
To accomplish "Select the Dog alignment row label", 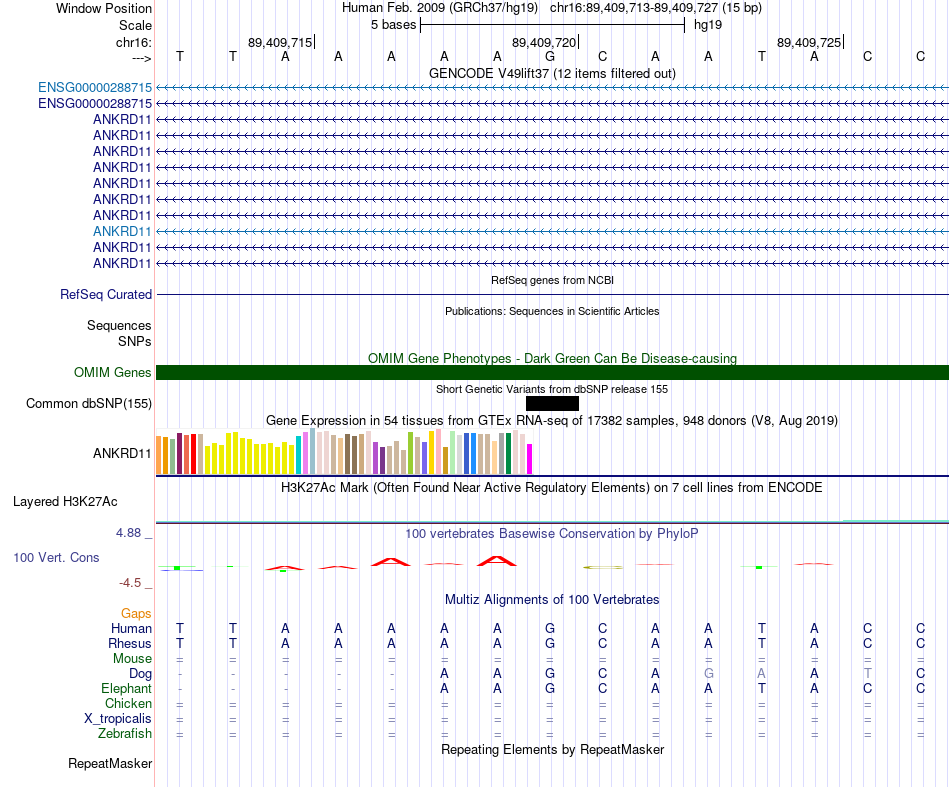I will click(141, 674).
